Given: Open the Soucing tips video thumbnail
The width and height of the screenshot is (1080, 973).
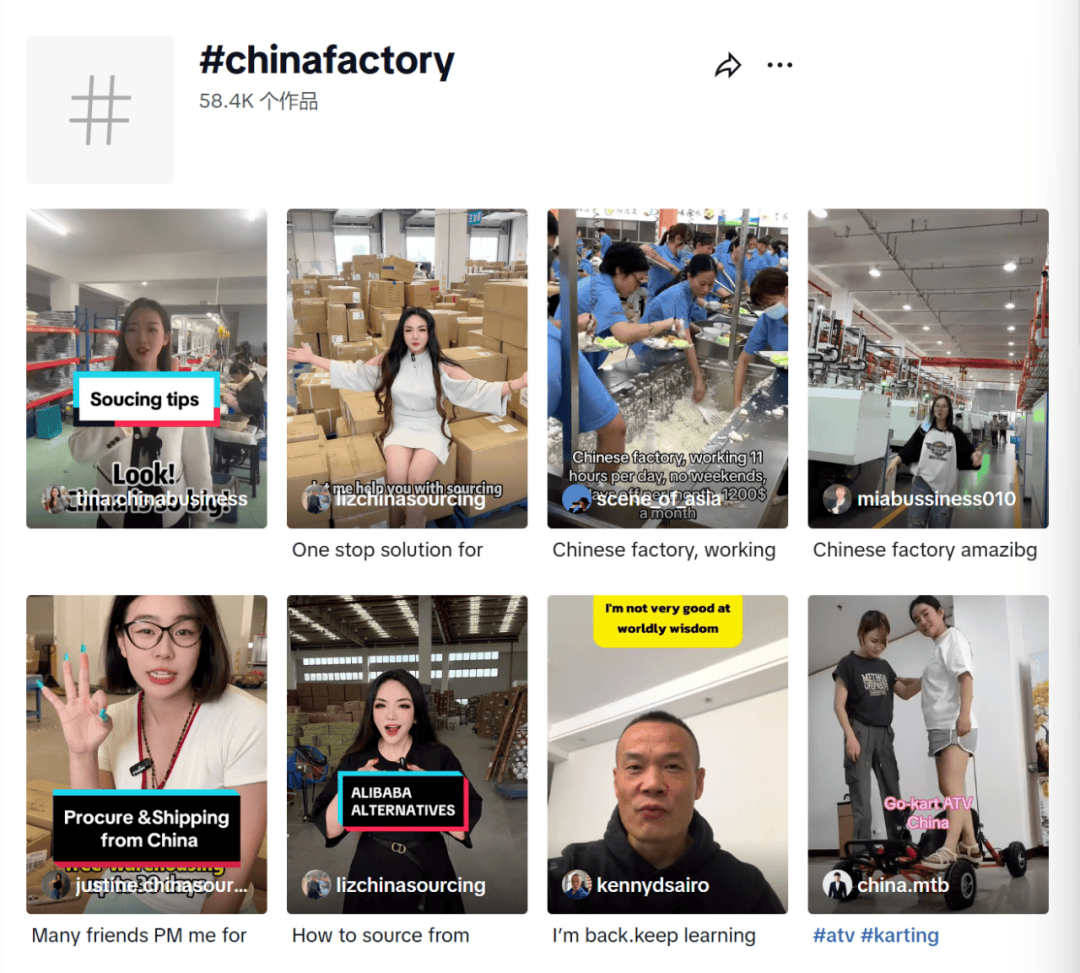Looking at the screenshot, I should [x=147, y=368].
